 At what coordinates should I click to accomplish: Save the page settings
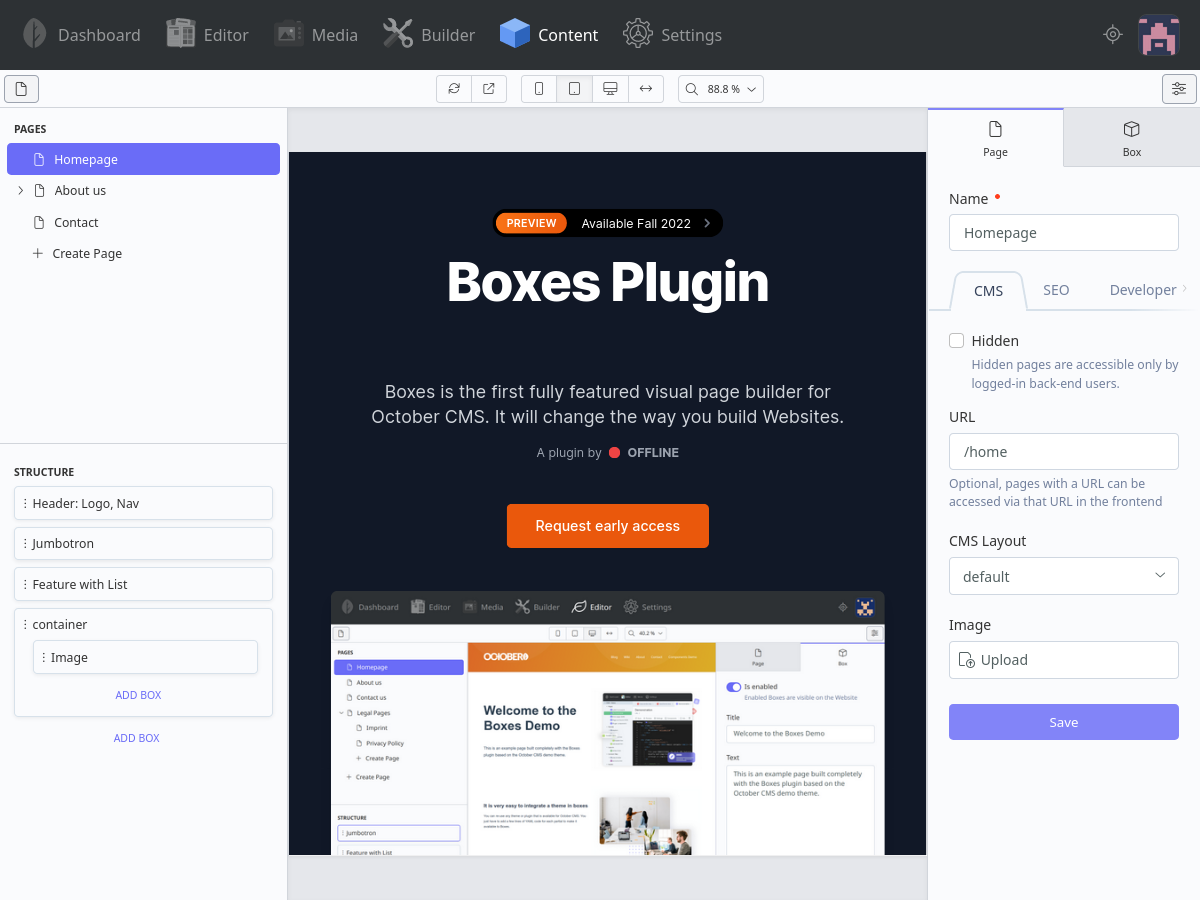point(1064,722)
